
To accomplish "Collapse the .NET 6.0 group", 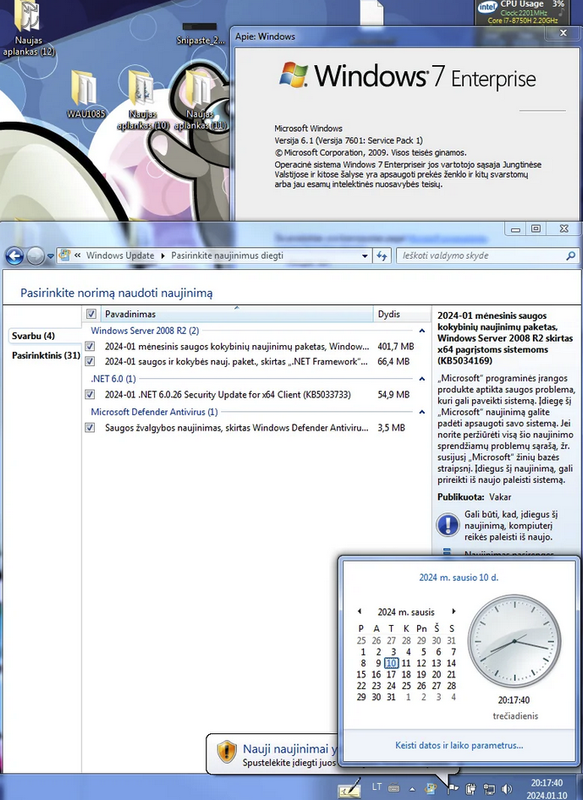I will tap(422, 379).
